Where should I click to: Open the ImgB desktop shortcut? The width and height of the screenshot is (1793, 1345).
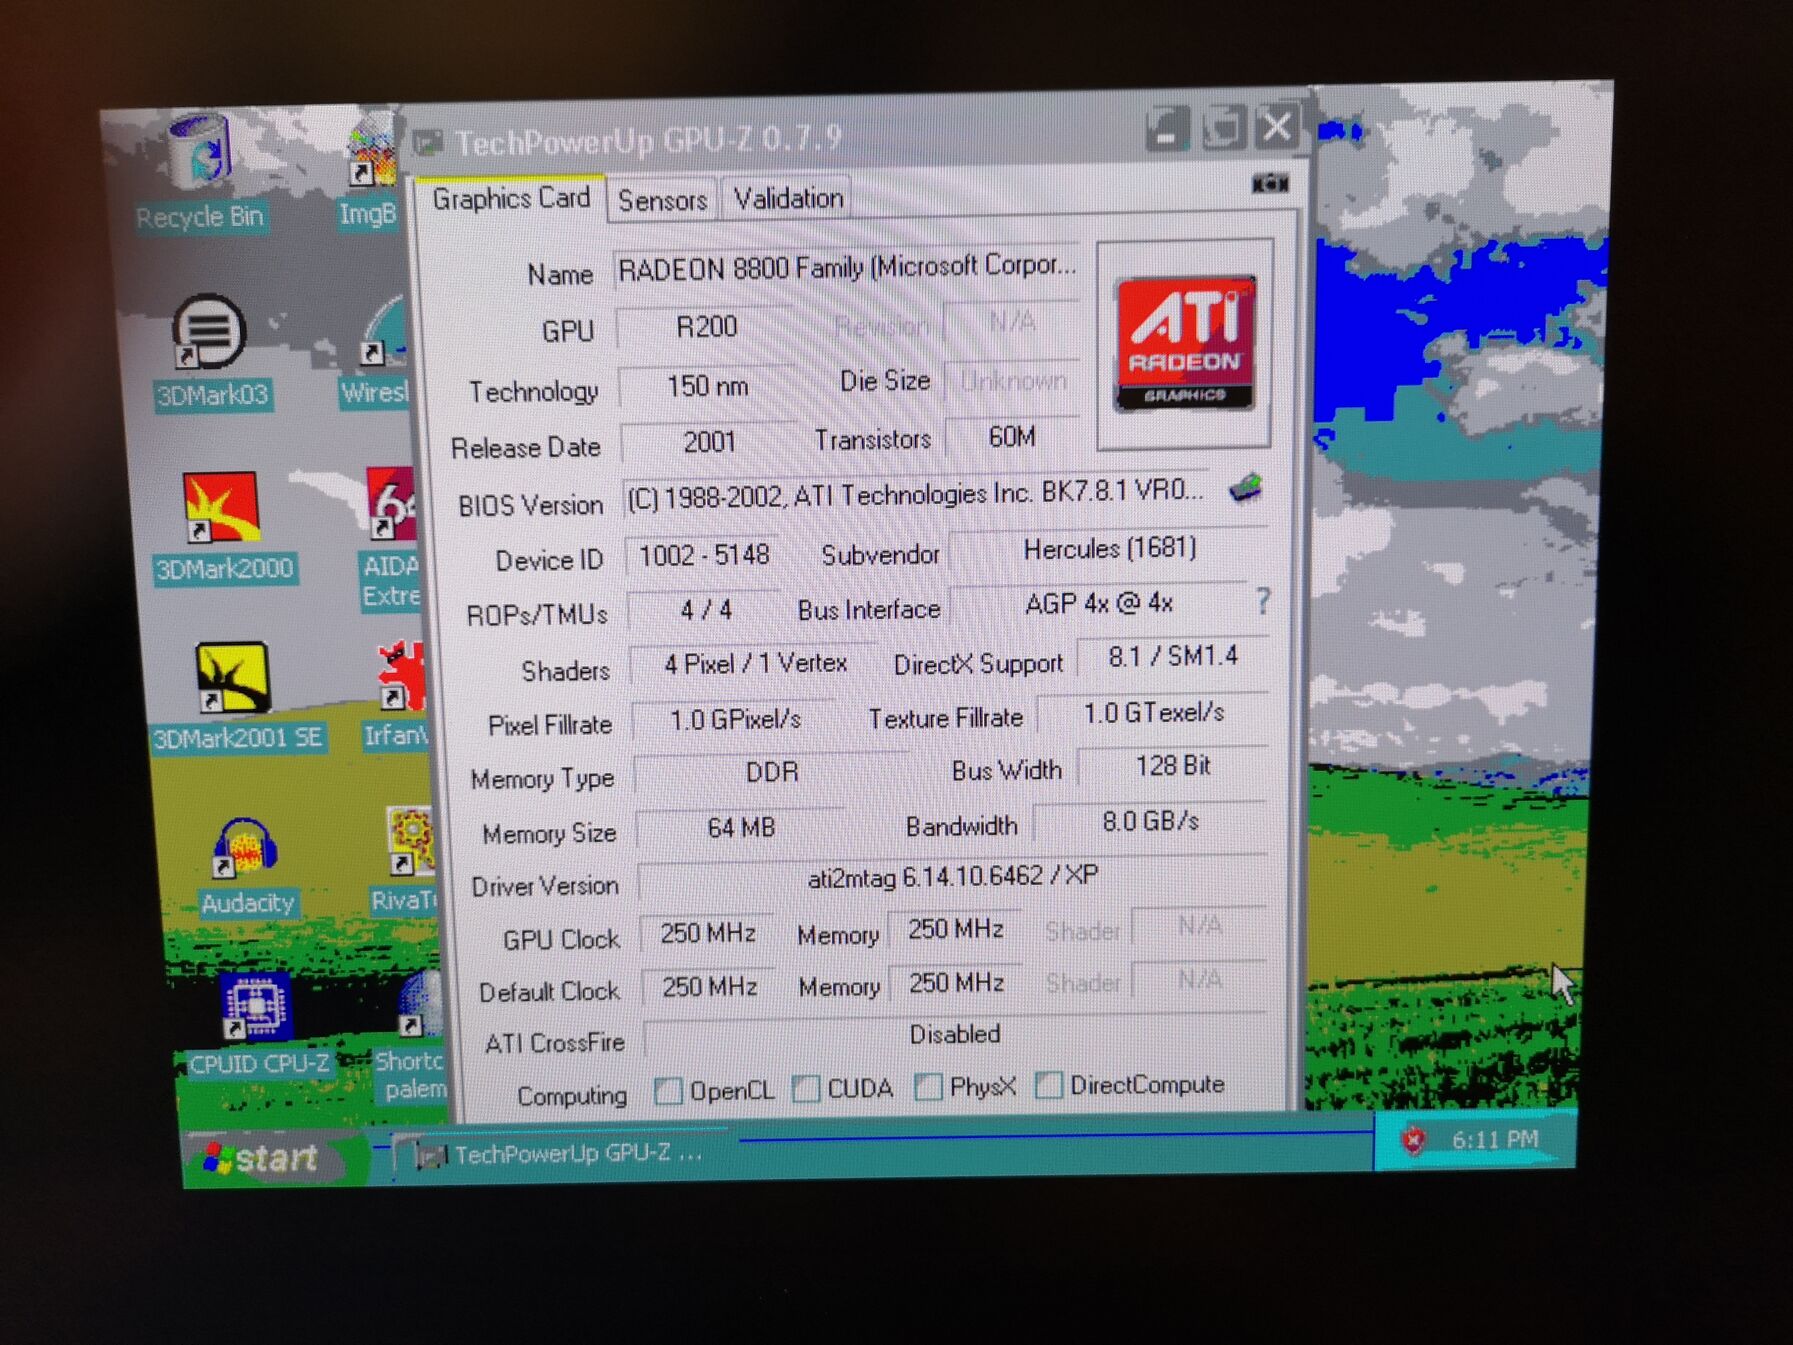click(370, 173)
